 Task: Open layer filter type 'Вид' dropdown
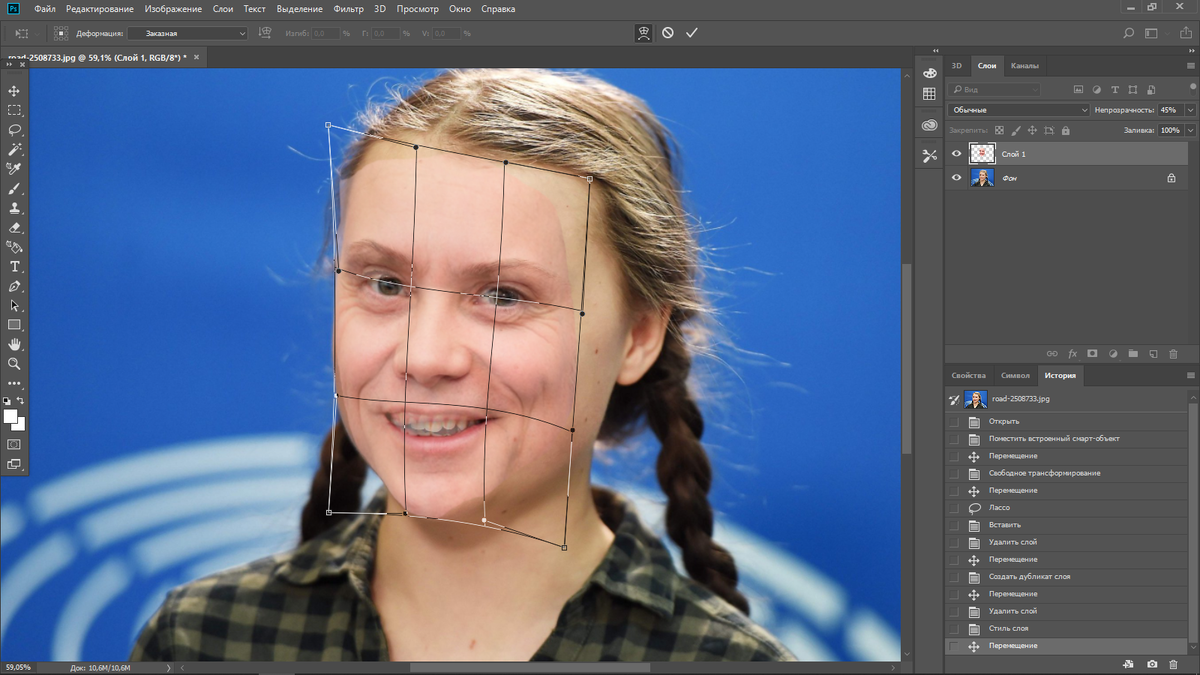point(994,90)
